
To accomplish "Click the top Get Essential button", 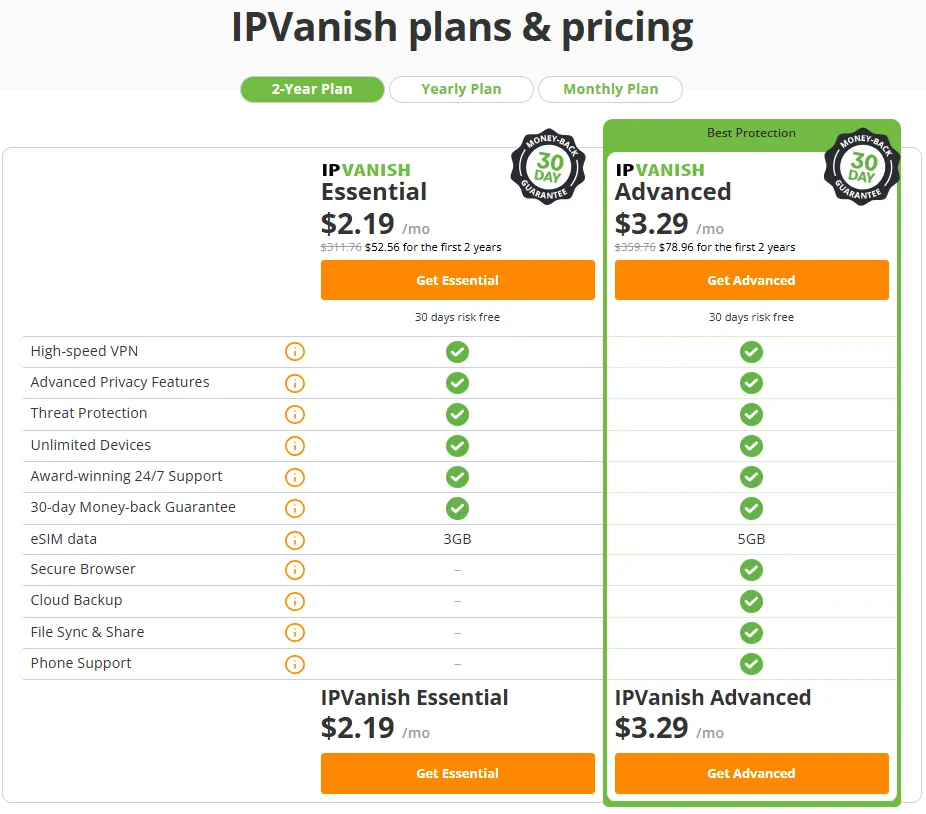I will click(457, 280).
